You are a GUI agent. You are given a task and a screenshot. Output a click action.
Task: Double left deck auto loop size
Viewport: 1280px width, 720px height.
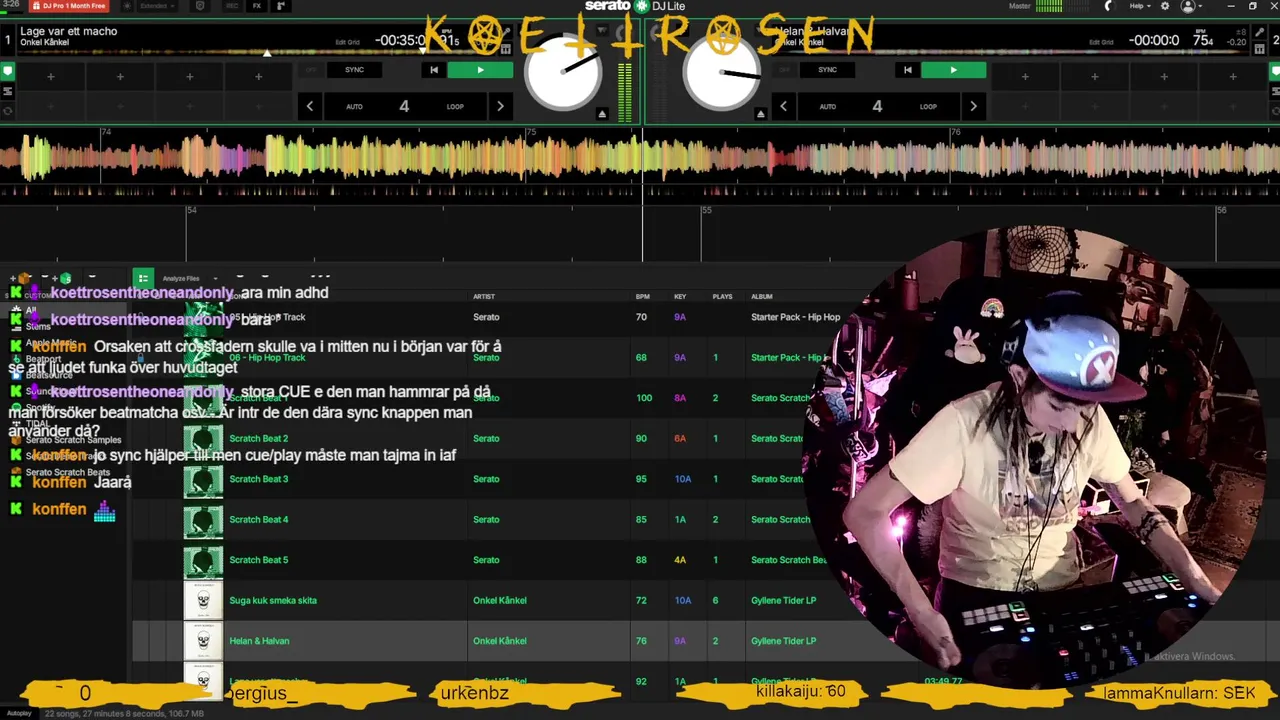[500, 106]
